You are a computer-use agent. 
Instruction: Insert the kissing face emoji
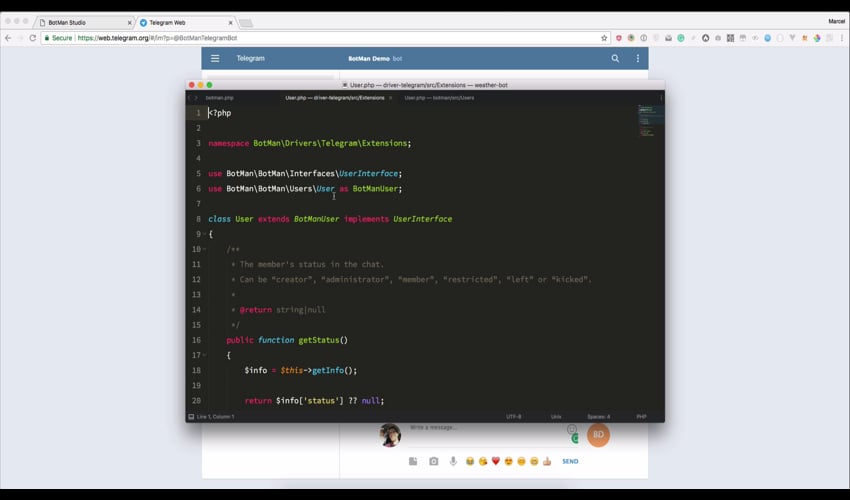coord(482,461)
